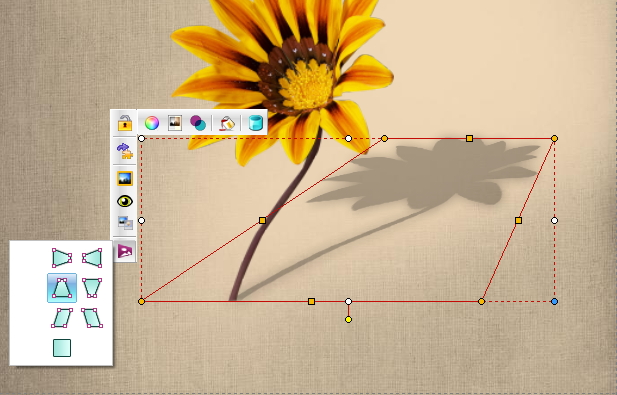
Task: Click the yellow rotation handle below selection
Action: coord(348,319)
